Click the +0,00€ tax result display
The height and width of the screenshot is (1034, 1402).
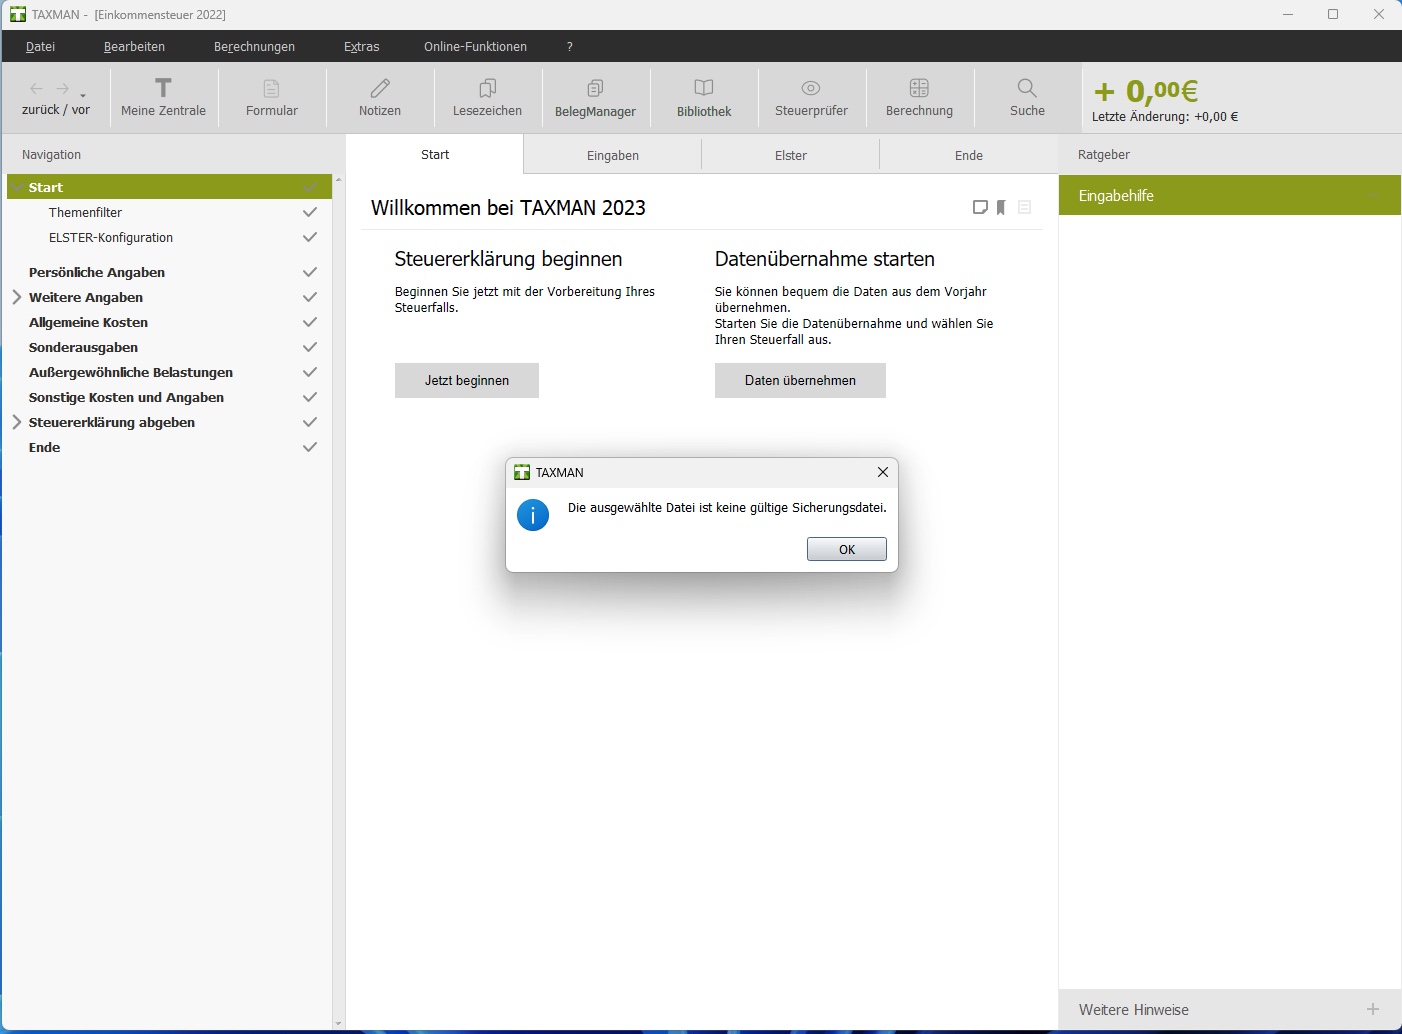tap(1146, 91)
